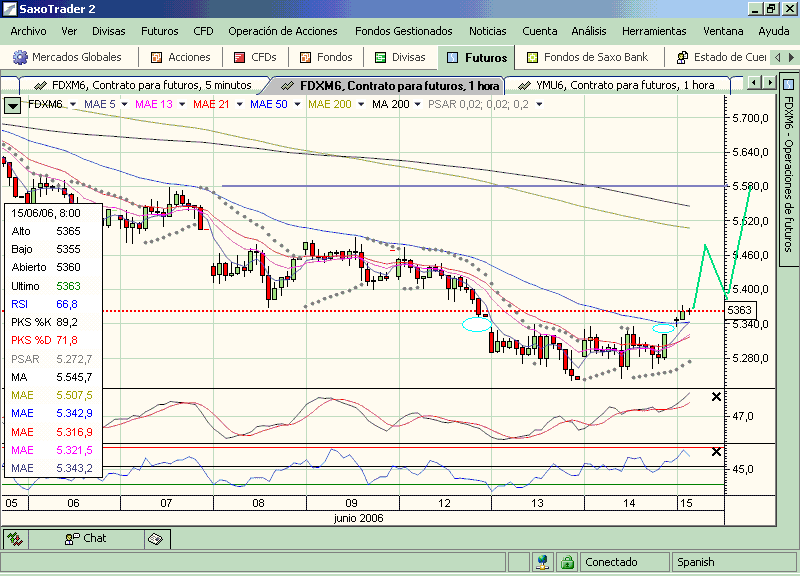
Task: Open the chart main menu dropdown button
Action: [13, 106]
